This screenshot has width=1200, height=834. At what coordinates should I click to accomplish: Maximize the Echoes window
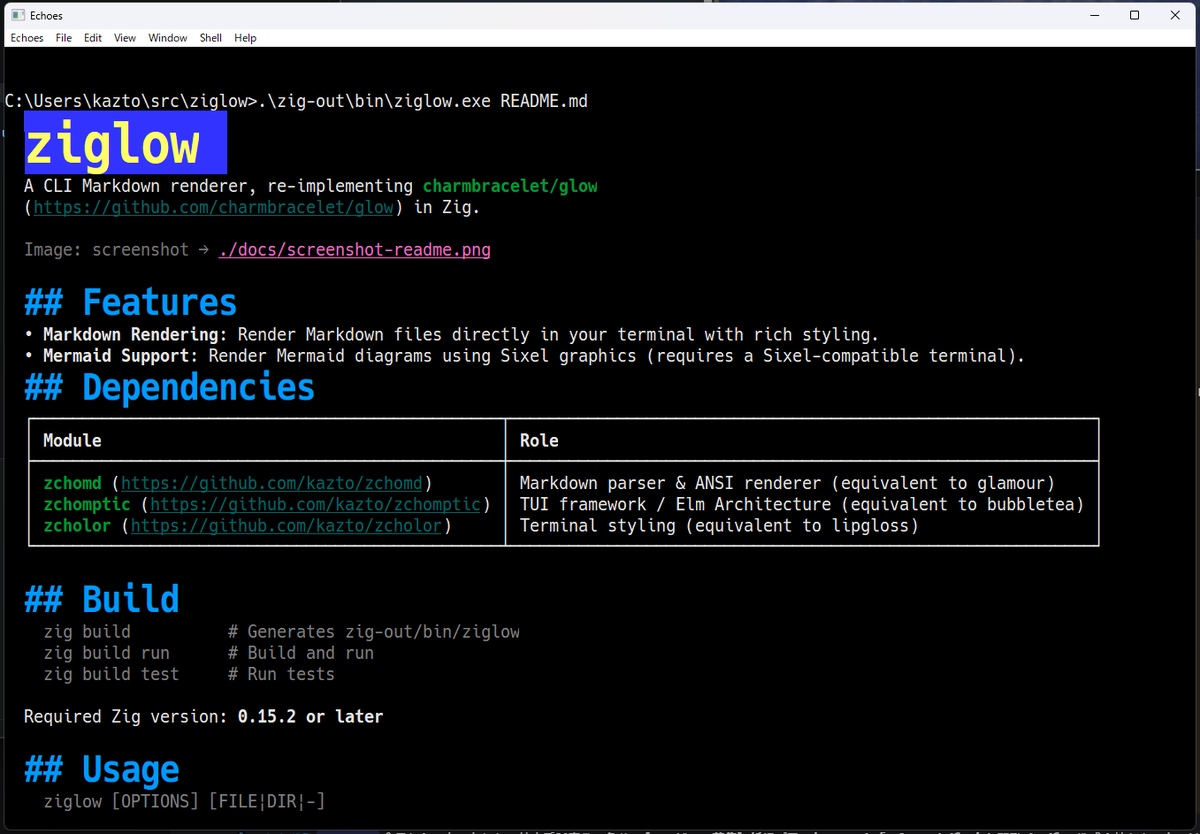pos(1134,15)
